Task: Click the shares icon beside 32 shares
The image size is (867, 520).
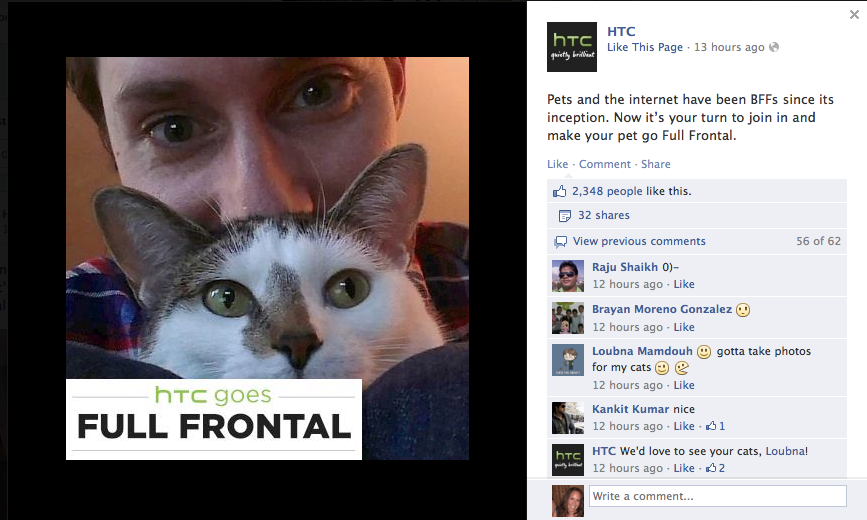Action: pyautogui.click(x=565, y=216)
